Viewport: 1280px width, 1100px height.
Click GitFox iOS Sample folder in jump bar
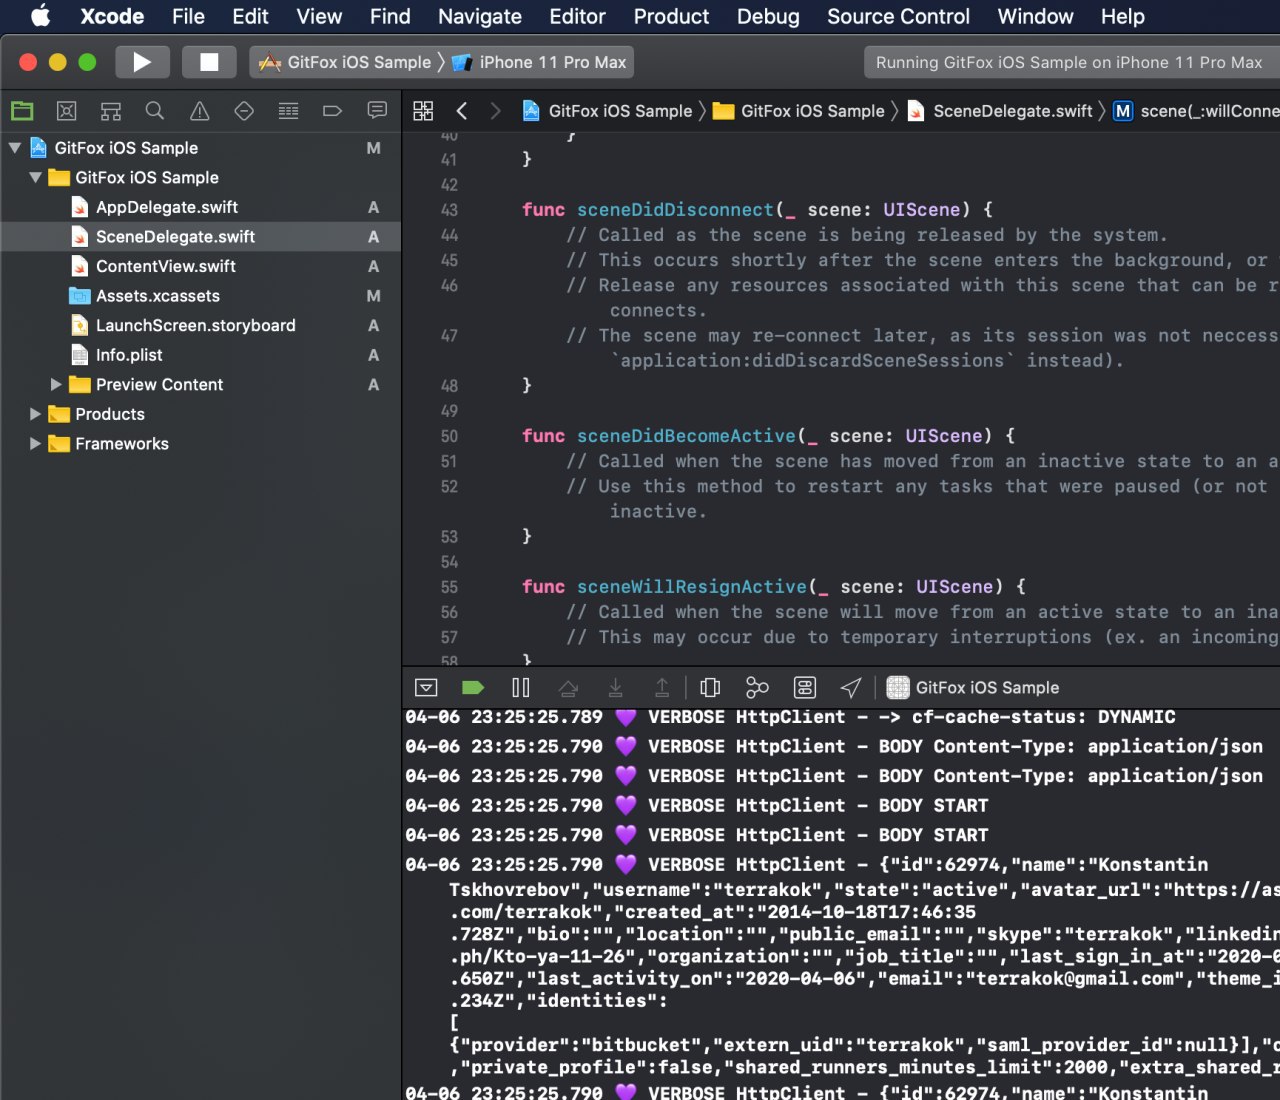coord(799,111)
